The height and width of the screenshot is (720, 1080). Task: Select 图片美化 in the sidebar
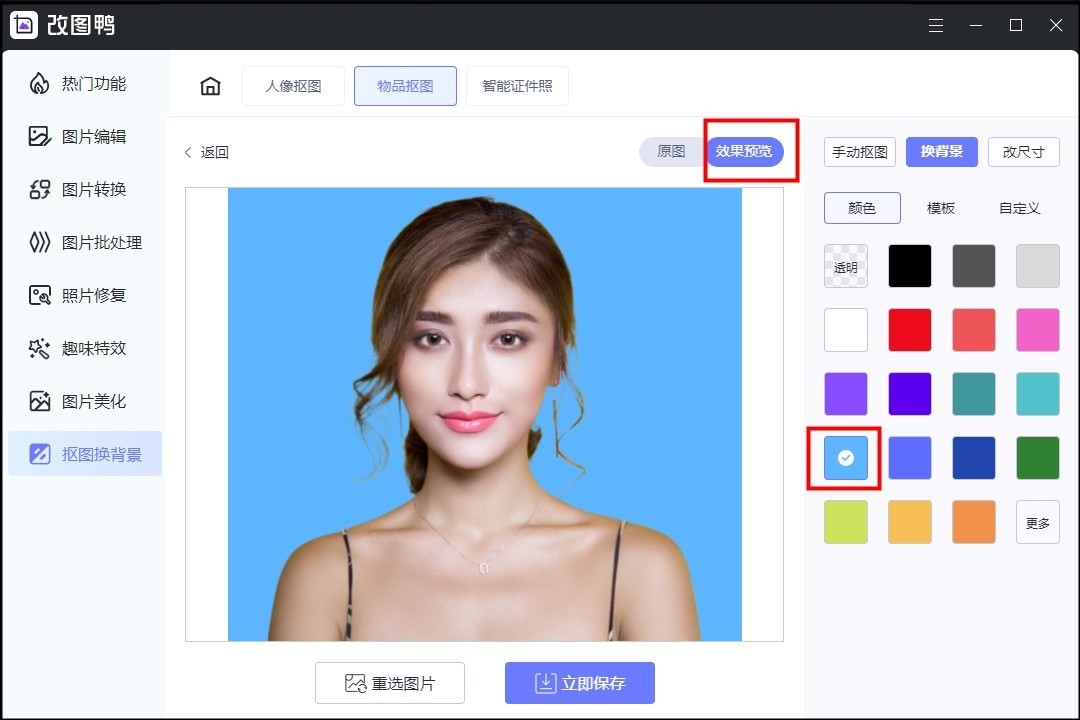pyautogui.click(x=85, y=400)
